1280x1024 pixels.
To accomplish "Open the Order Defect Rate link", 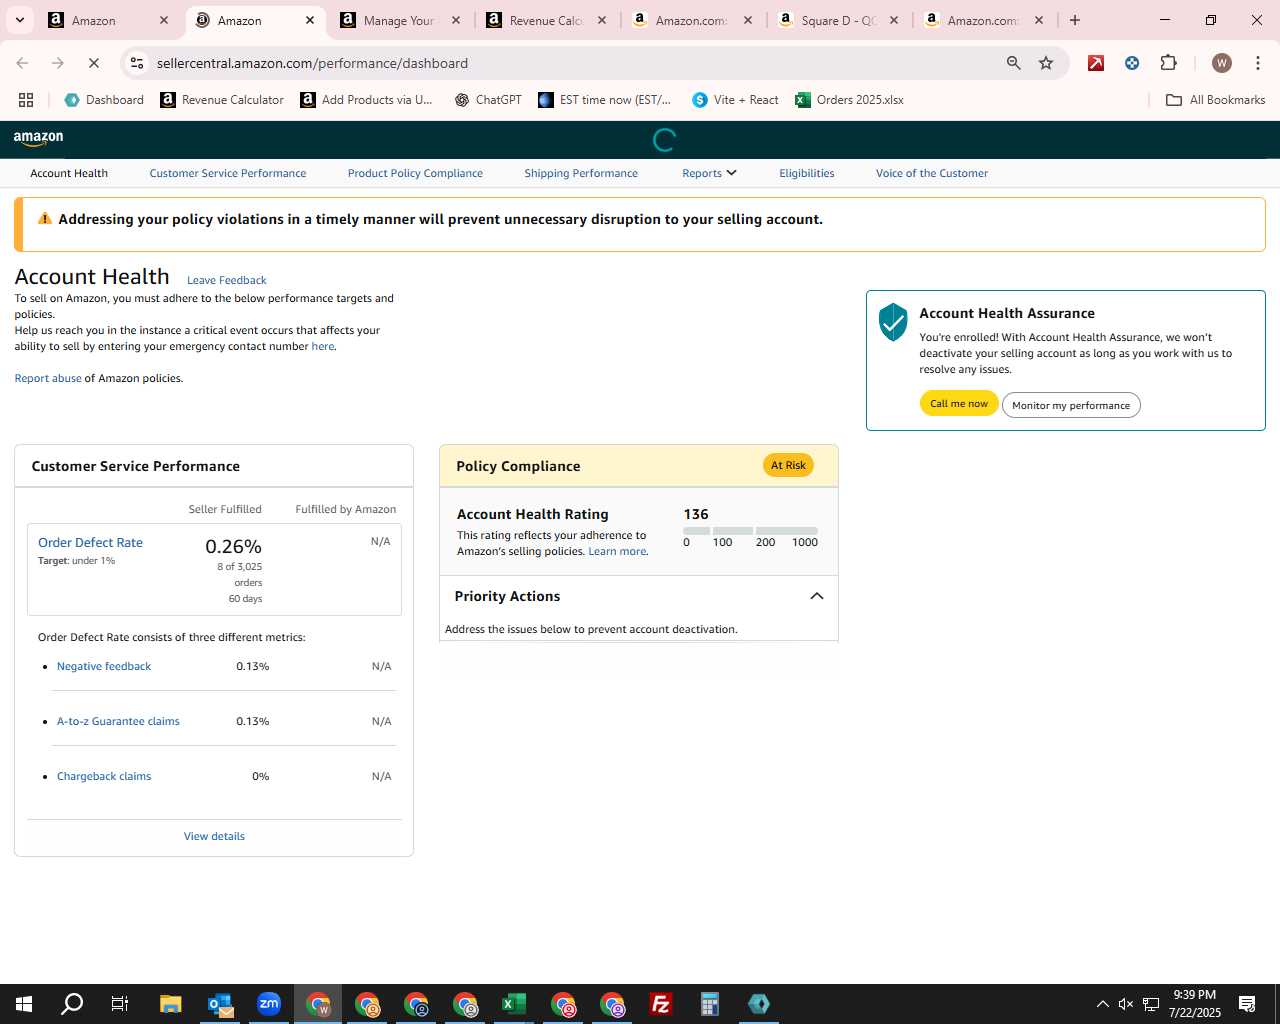I will pos(90,542).
